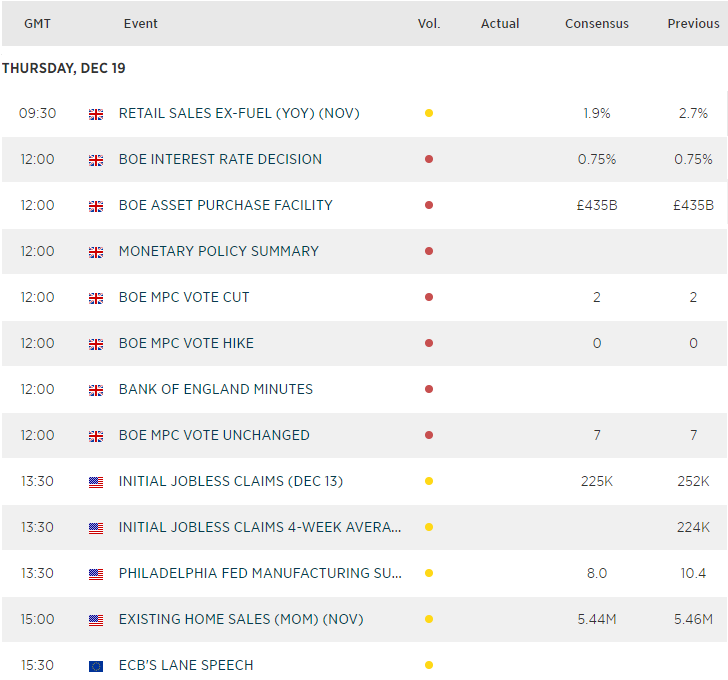The image size is (728, 680).
Task: Click yellow volatility dot for Retail Sales Ex-Fuel
Action: click(429, 113)
